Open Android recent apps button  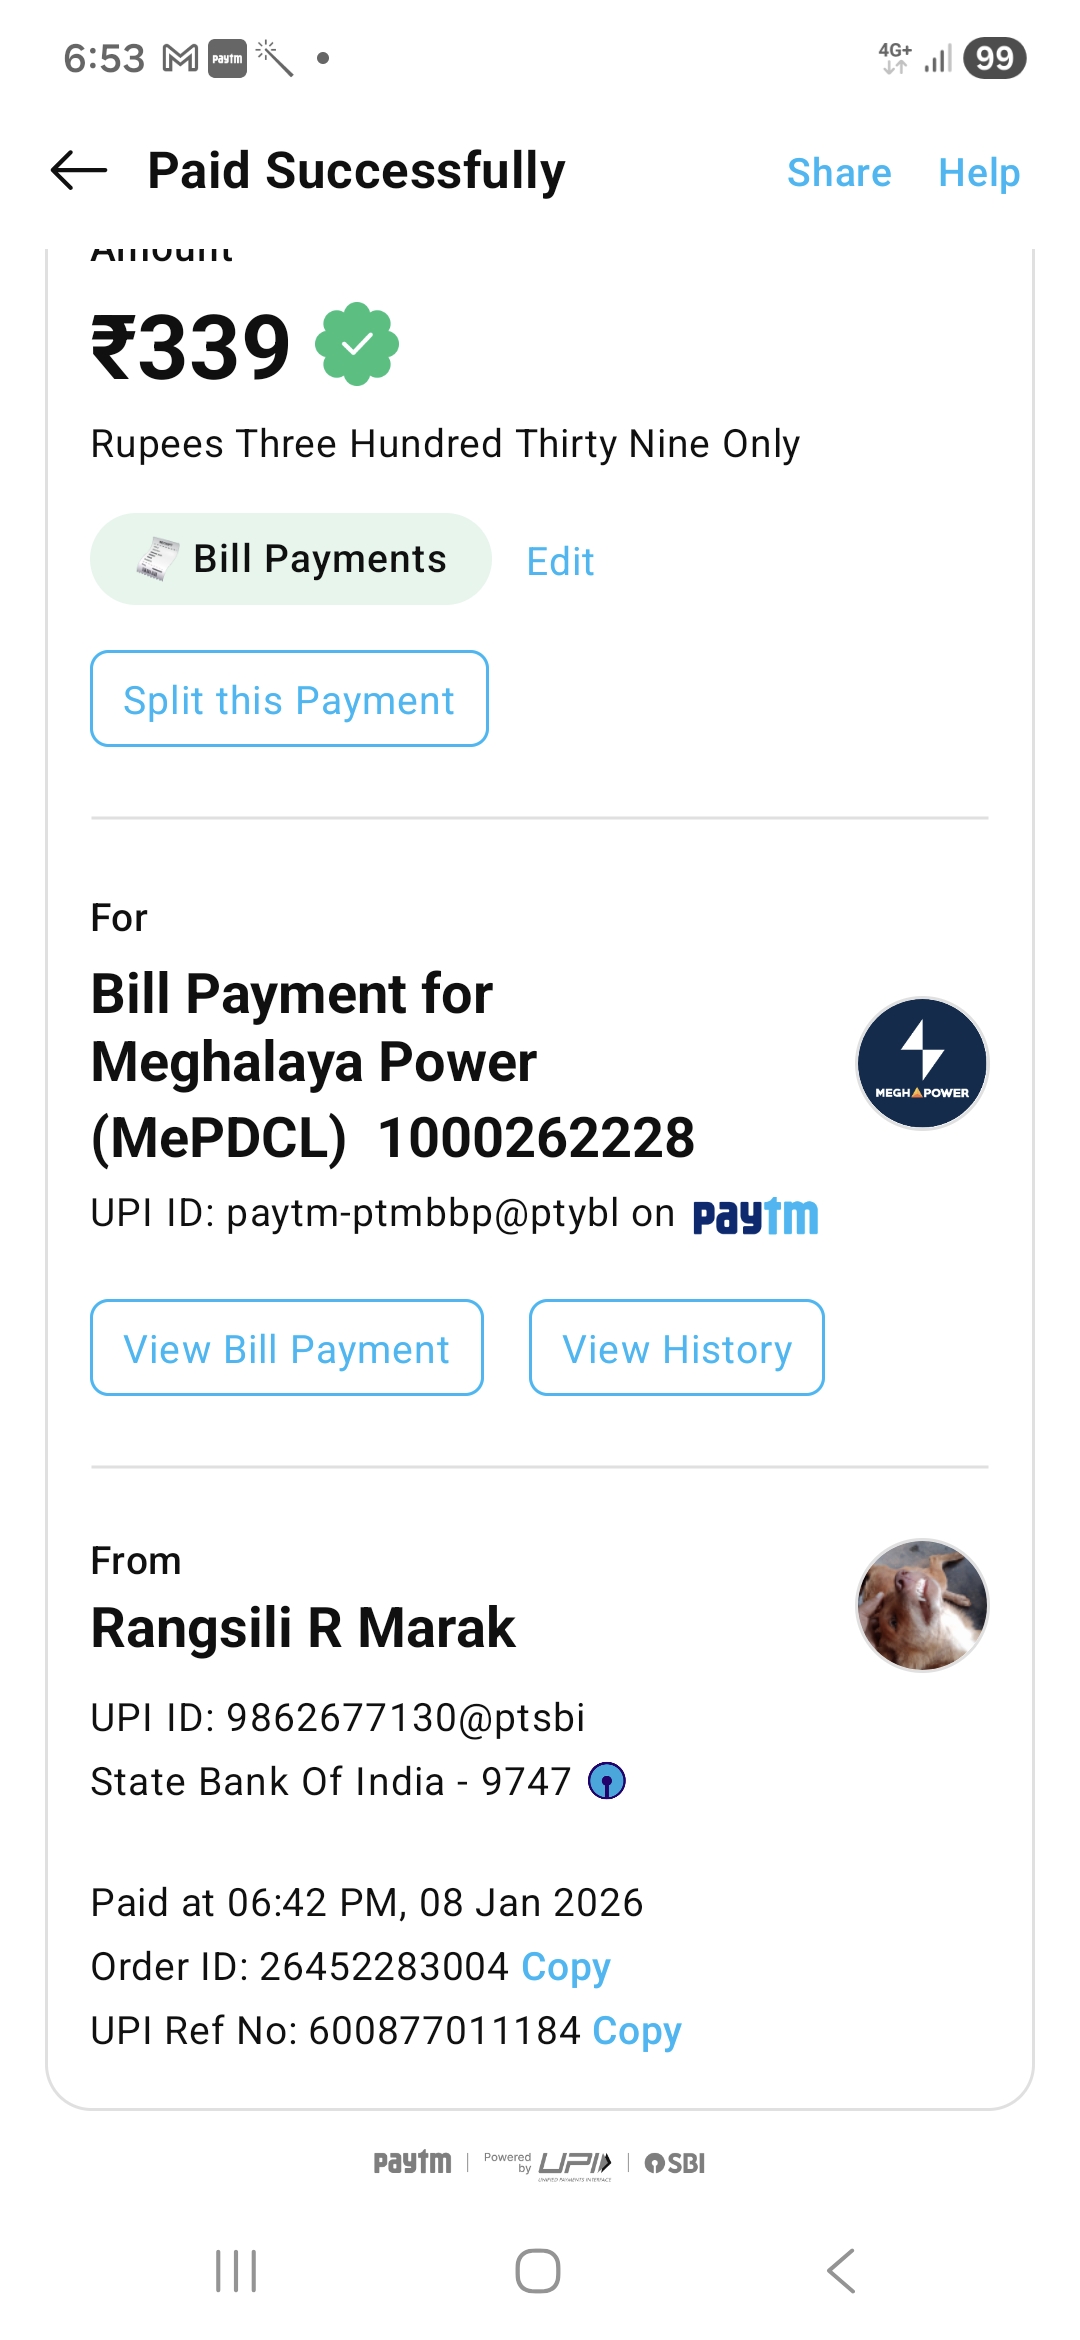[236, 2270]
